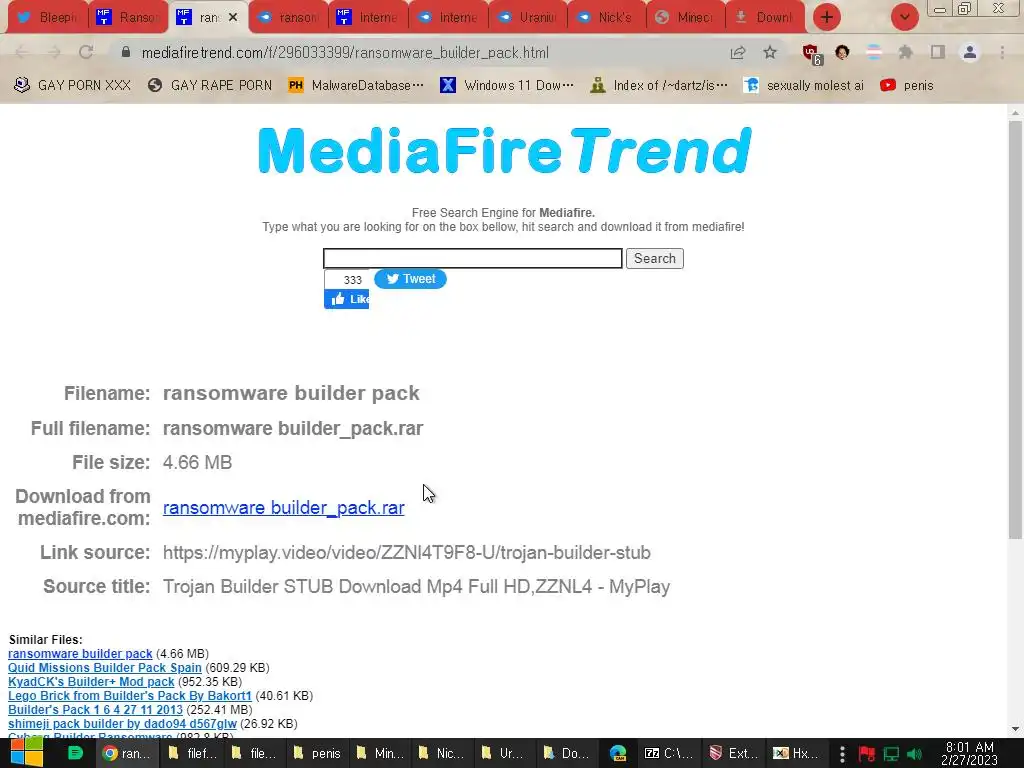Switch to the Downloads tab

(765, 17)
